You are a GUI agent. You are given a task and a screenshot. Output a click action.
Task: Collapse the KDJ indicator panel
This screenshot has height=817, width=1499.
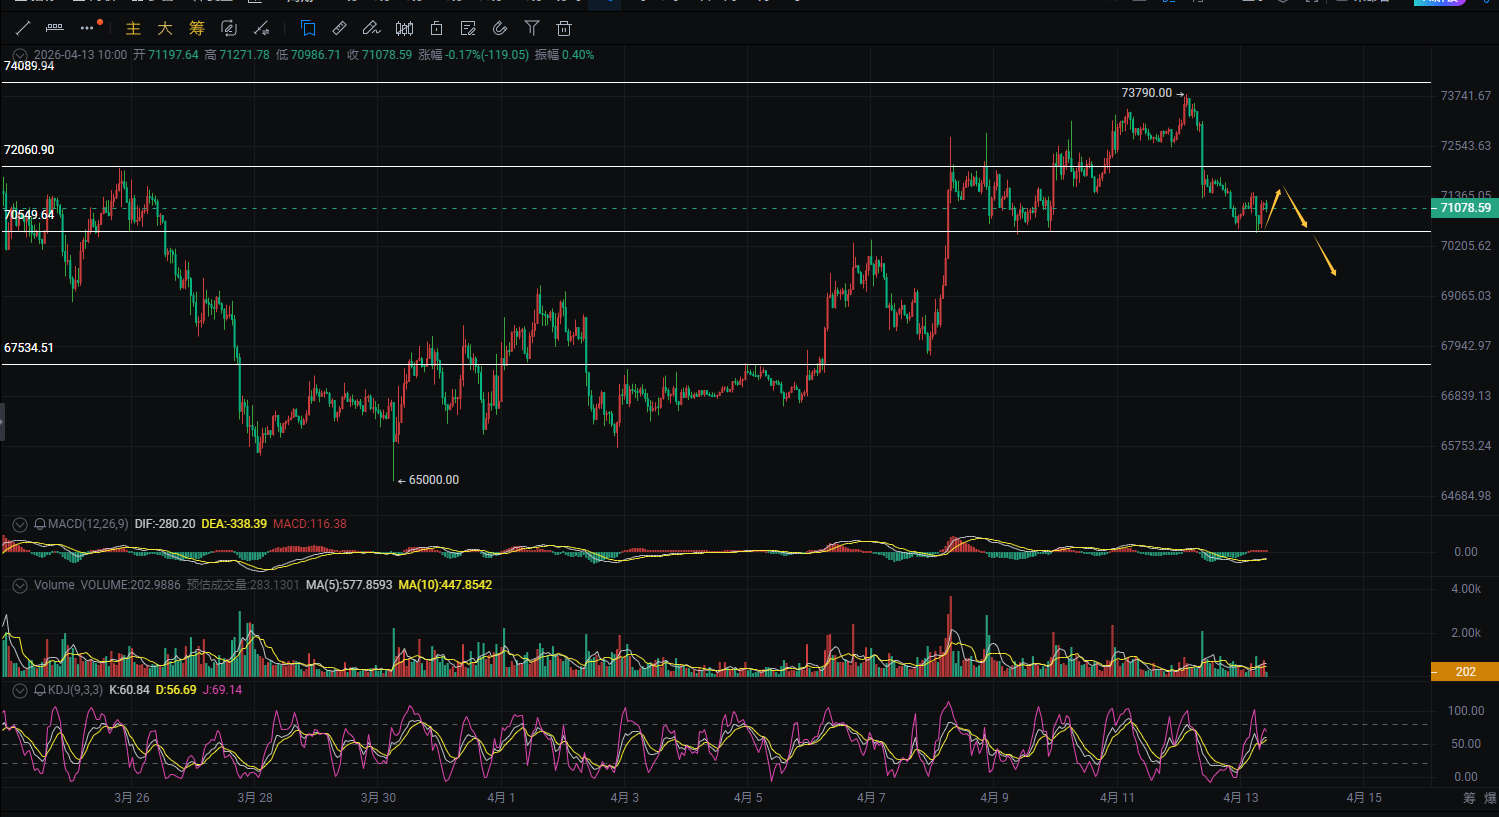(x=19, y=690)
